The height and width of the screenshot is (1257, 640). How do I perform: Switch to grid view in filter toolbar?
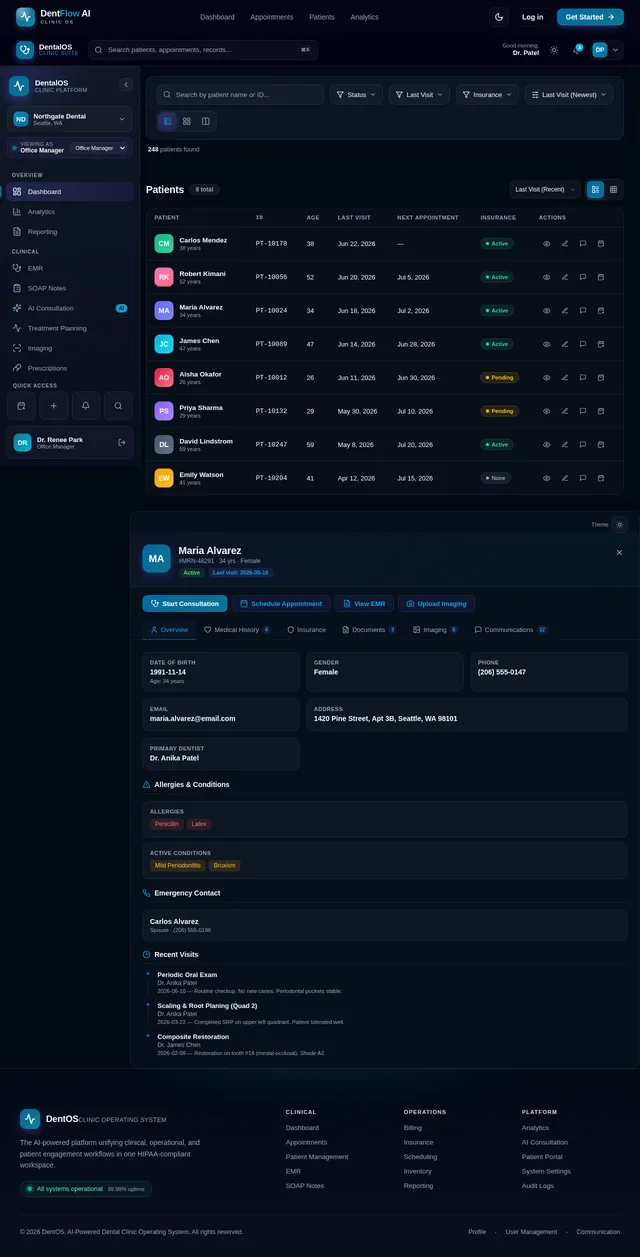click(x=186, y=121)
